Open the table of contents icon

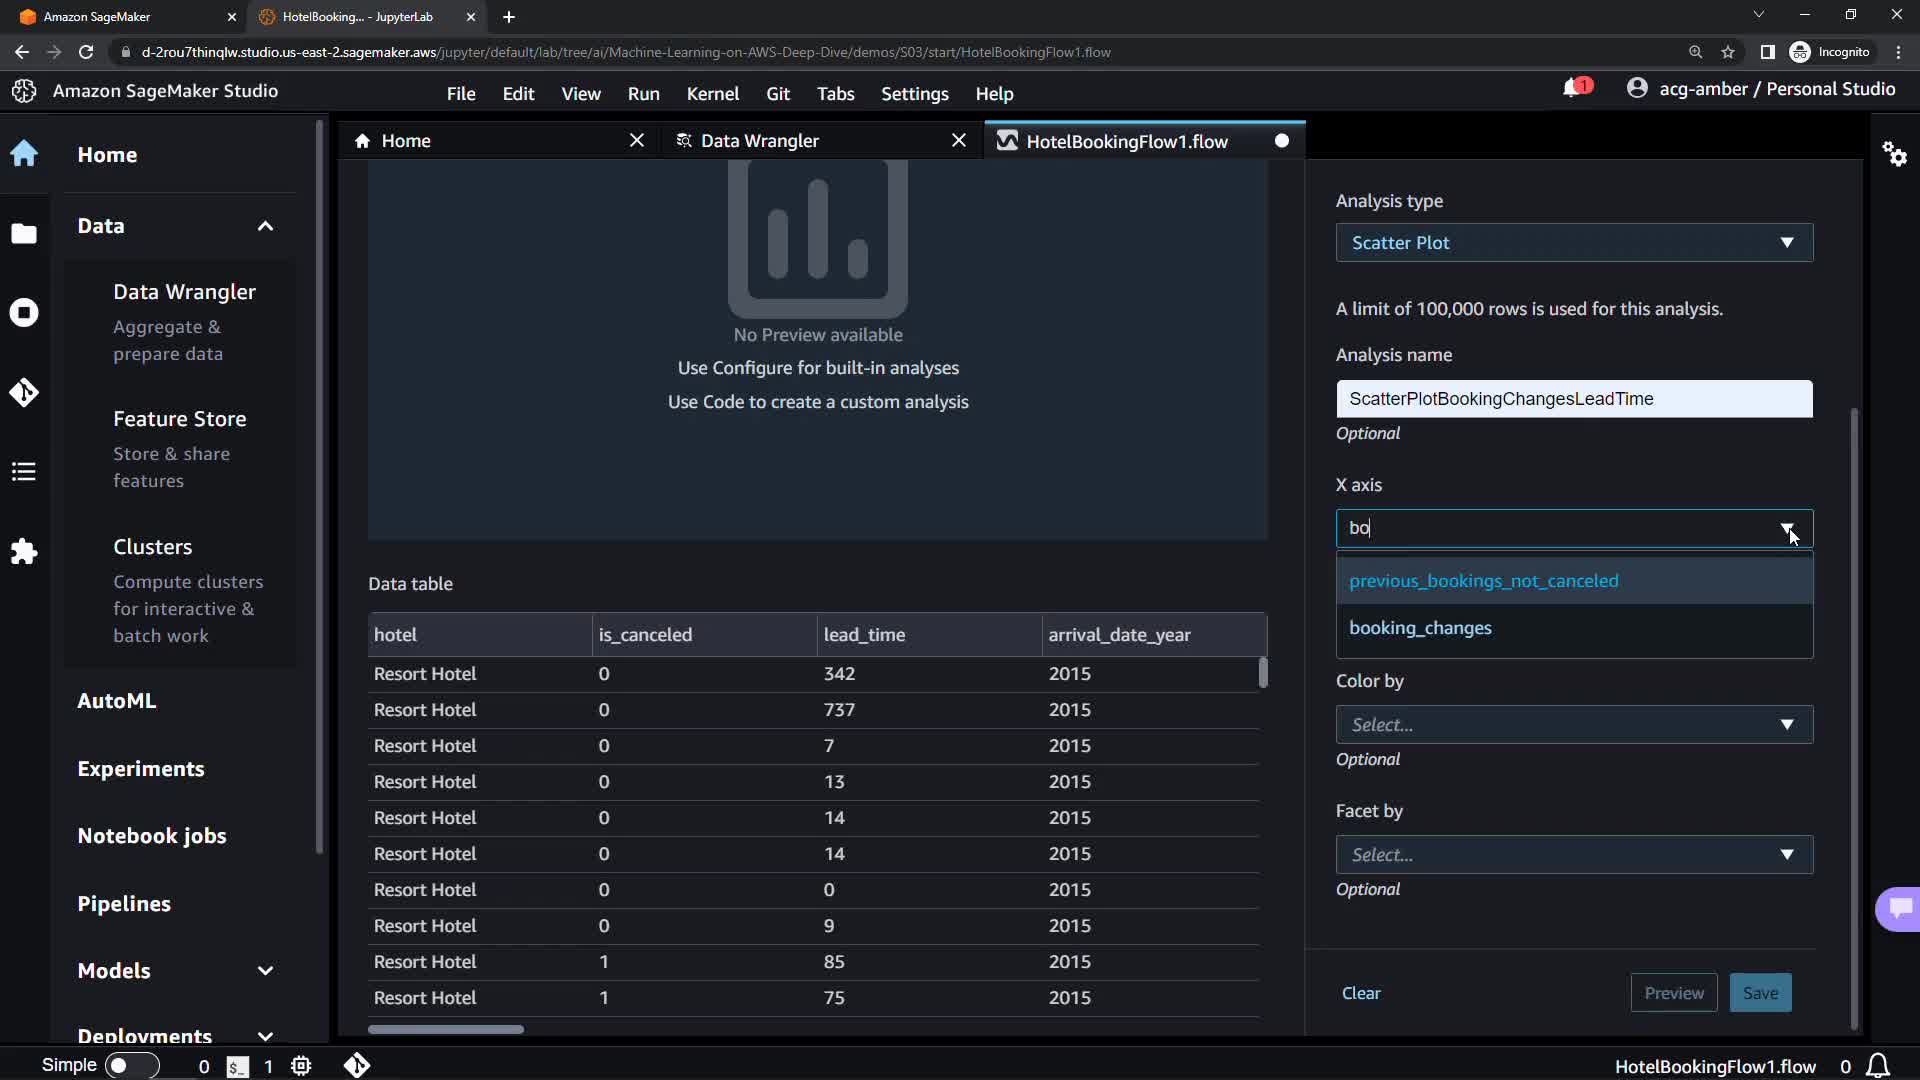coord(24,471)
